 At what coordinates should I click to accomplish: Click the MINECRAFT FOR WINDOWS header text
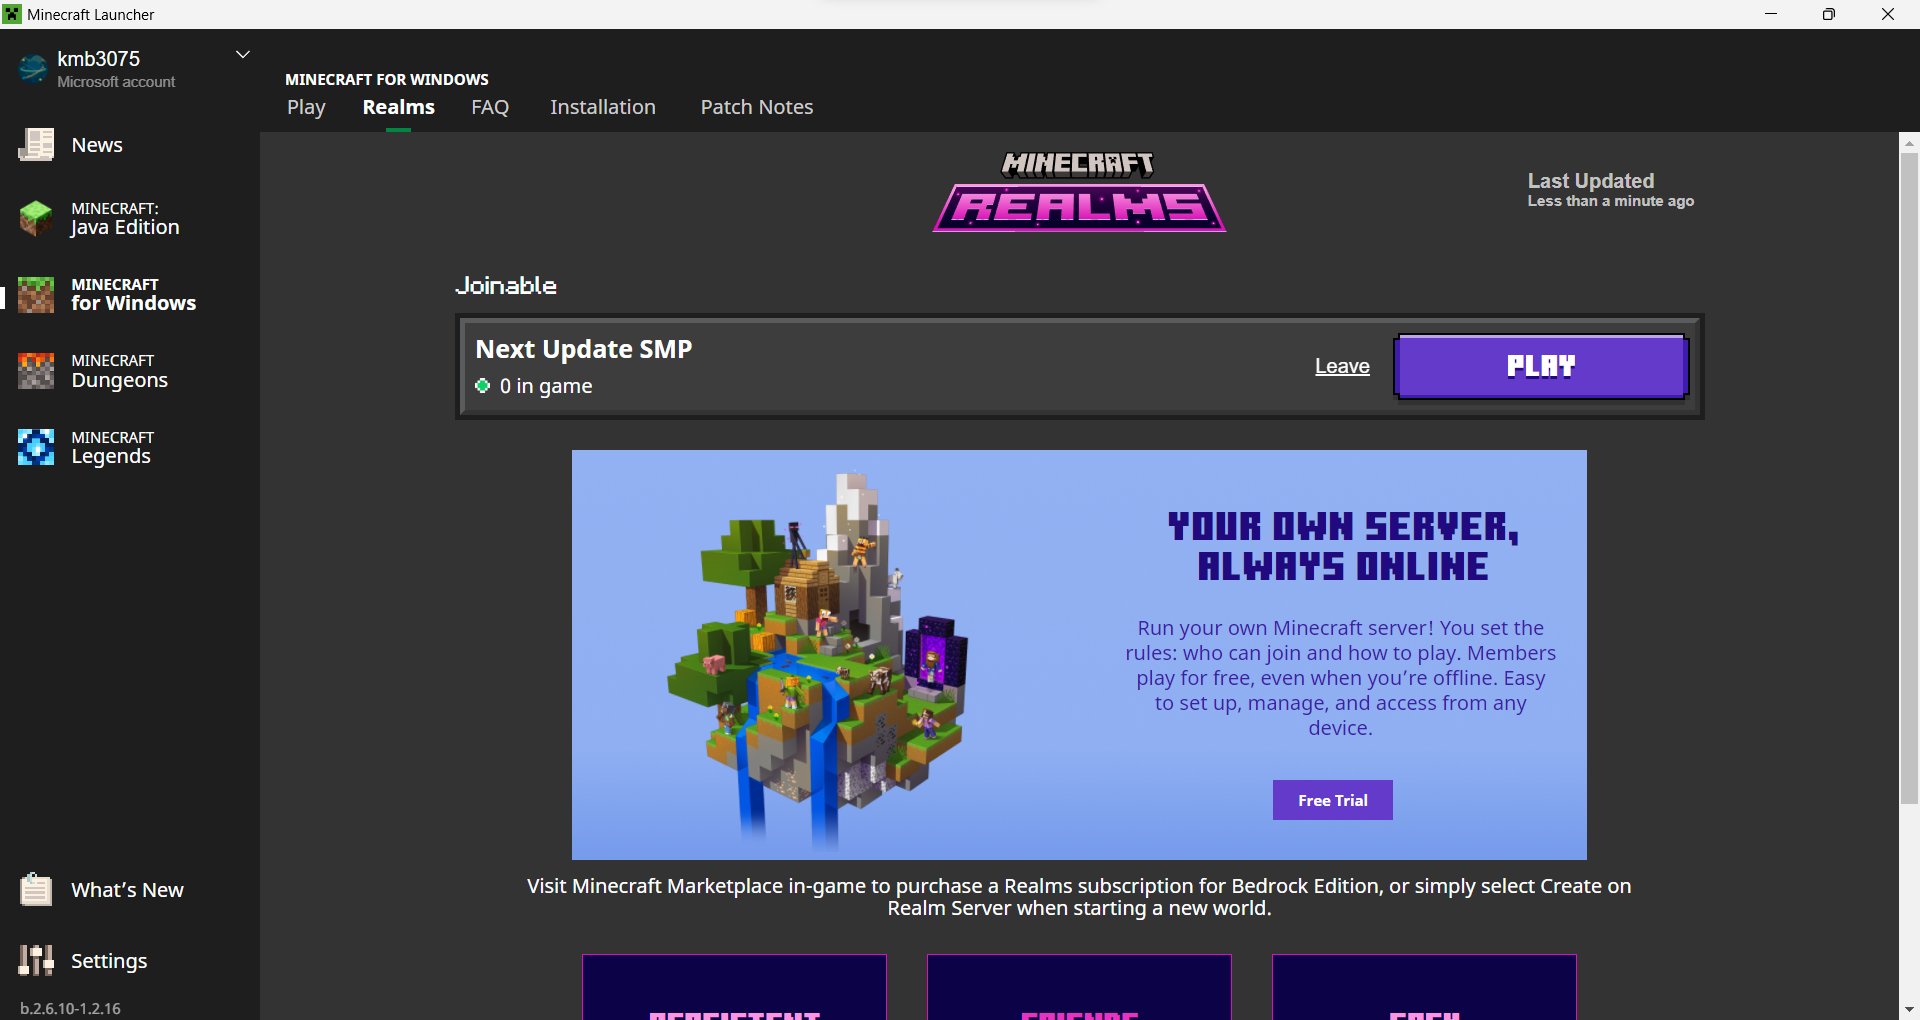387,79
